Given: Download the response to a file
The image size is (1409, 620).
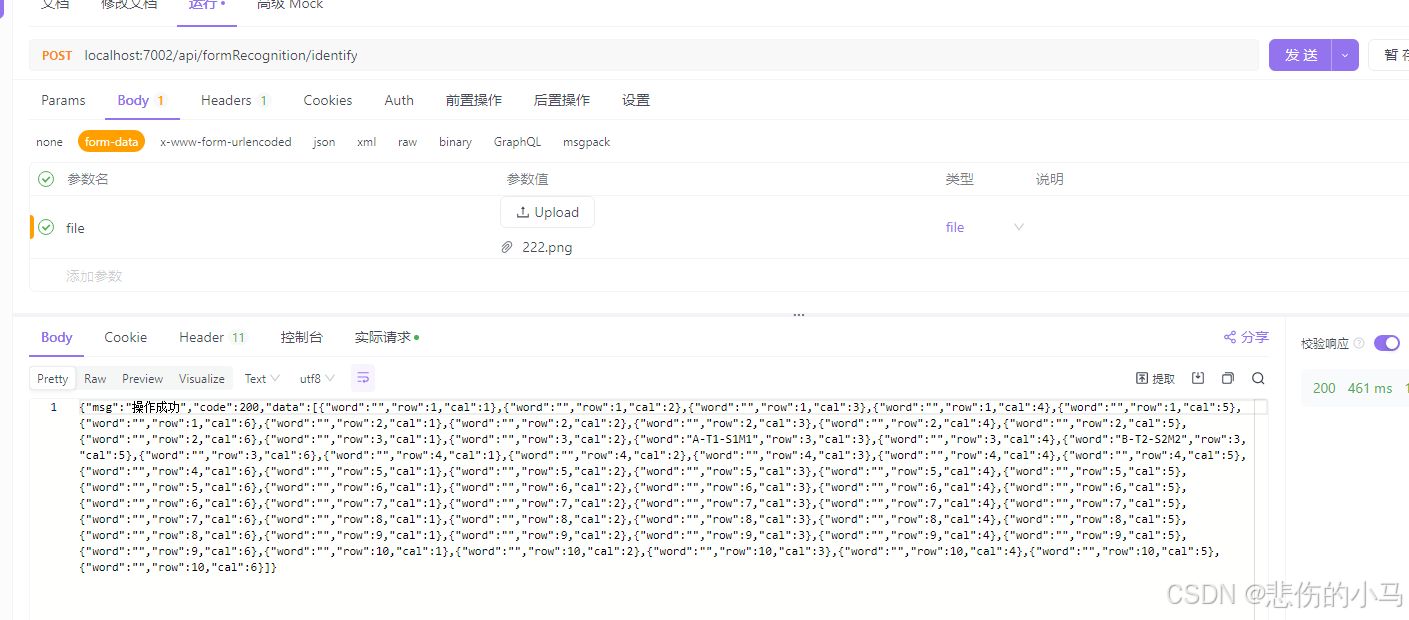Looking at the screenshot, I should click(1197, 377).
